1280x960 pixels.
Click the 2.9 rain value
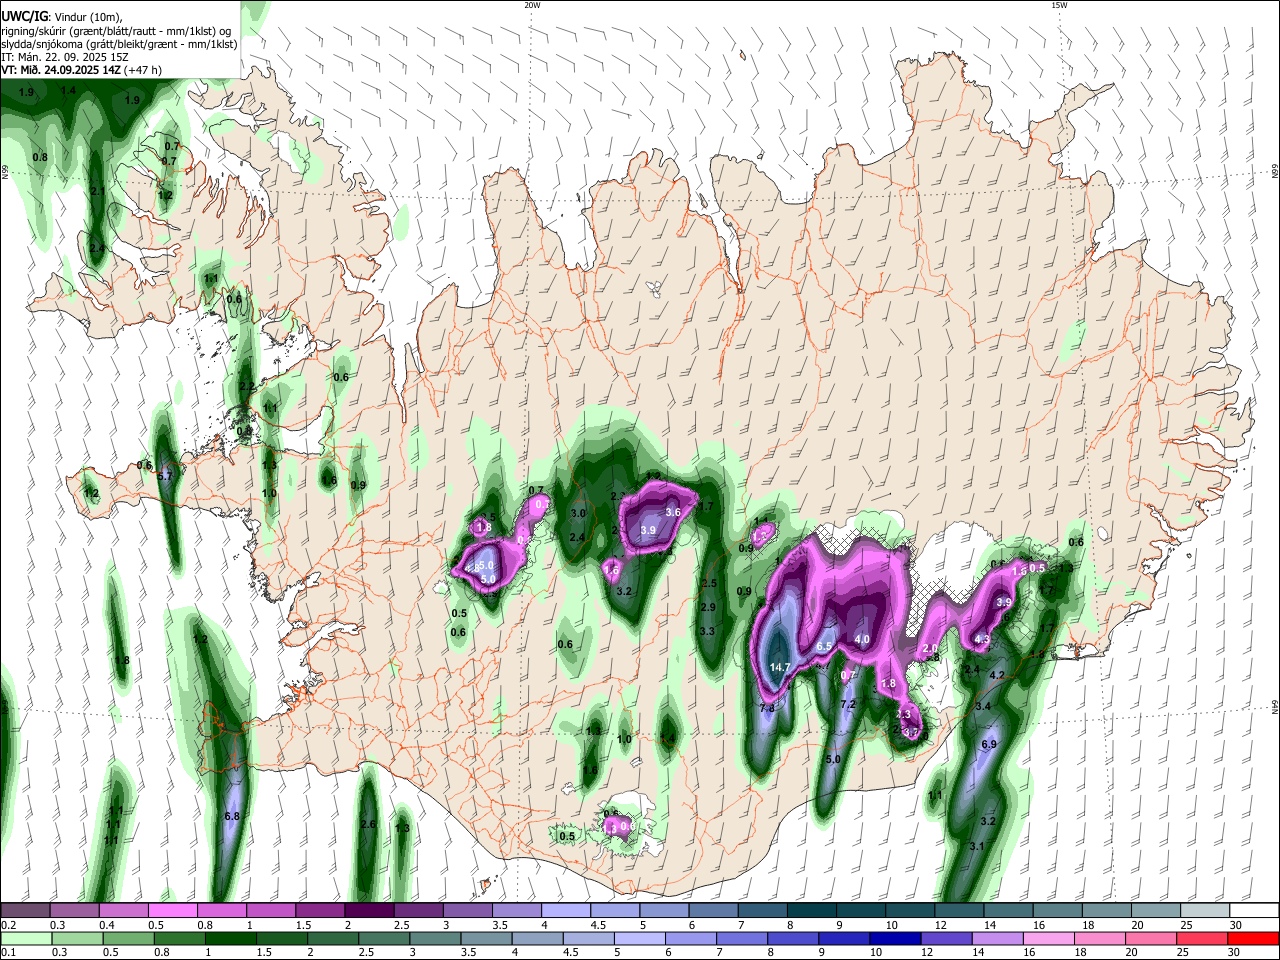pos(708,608)
